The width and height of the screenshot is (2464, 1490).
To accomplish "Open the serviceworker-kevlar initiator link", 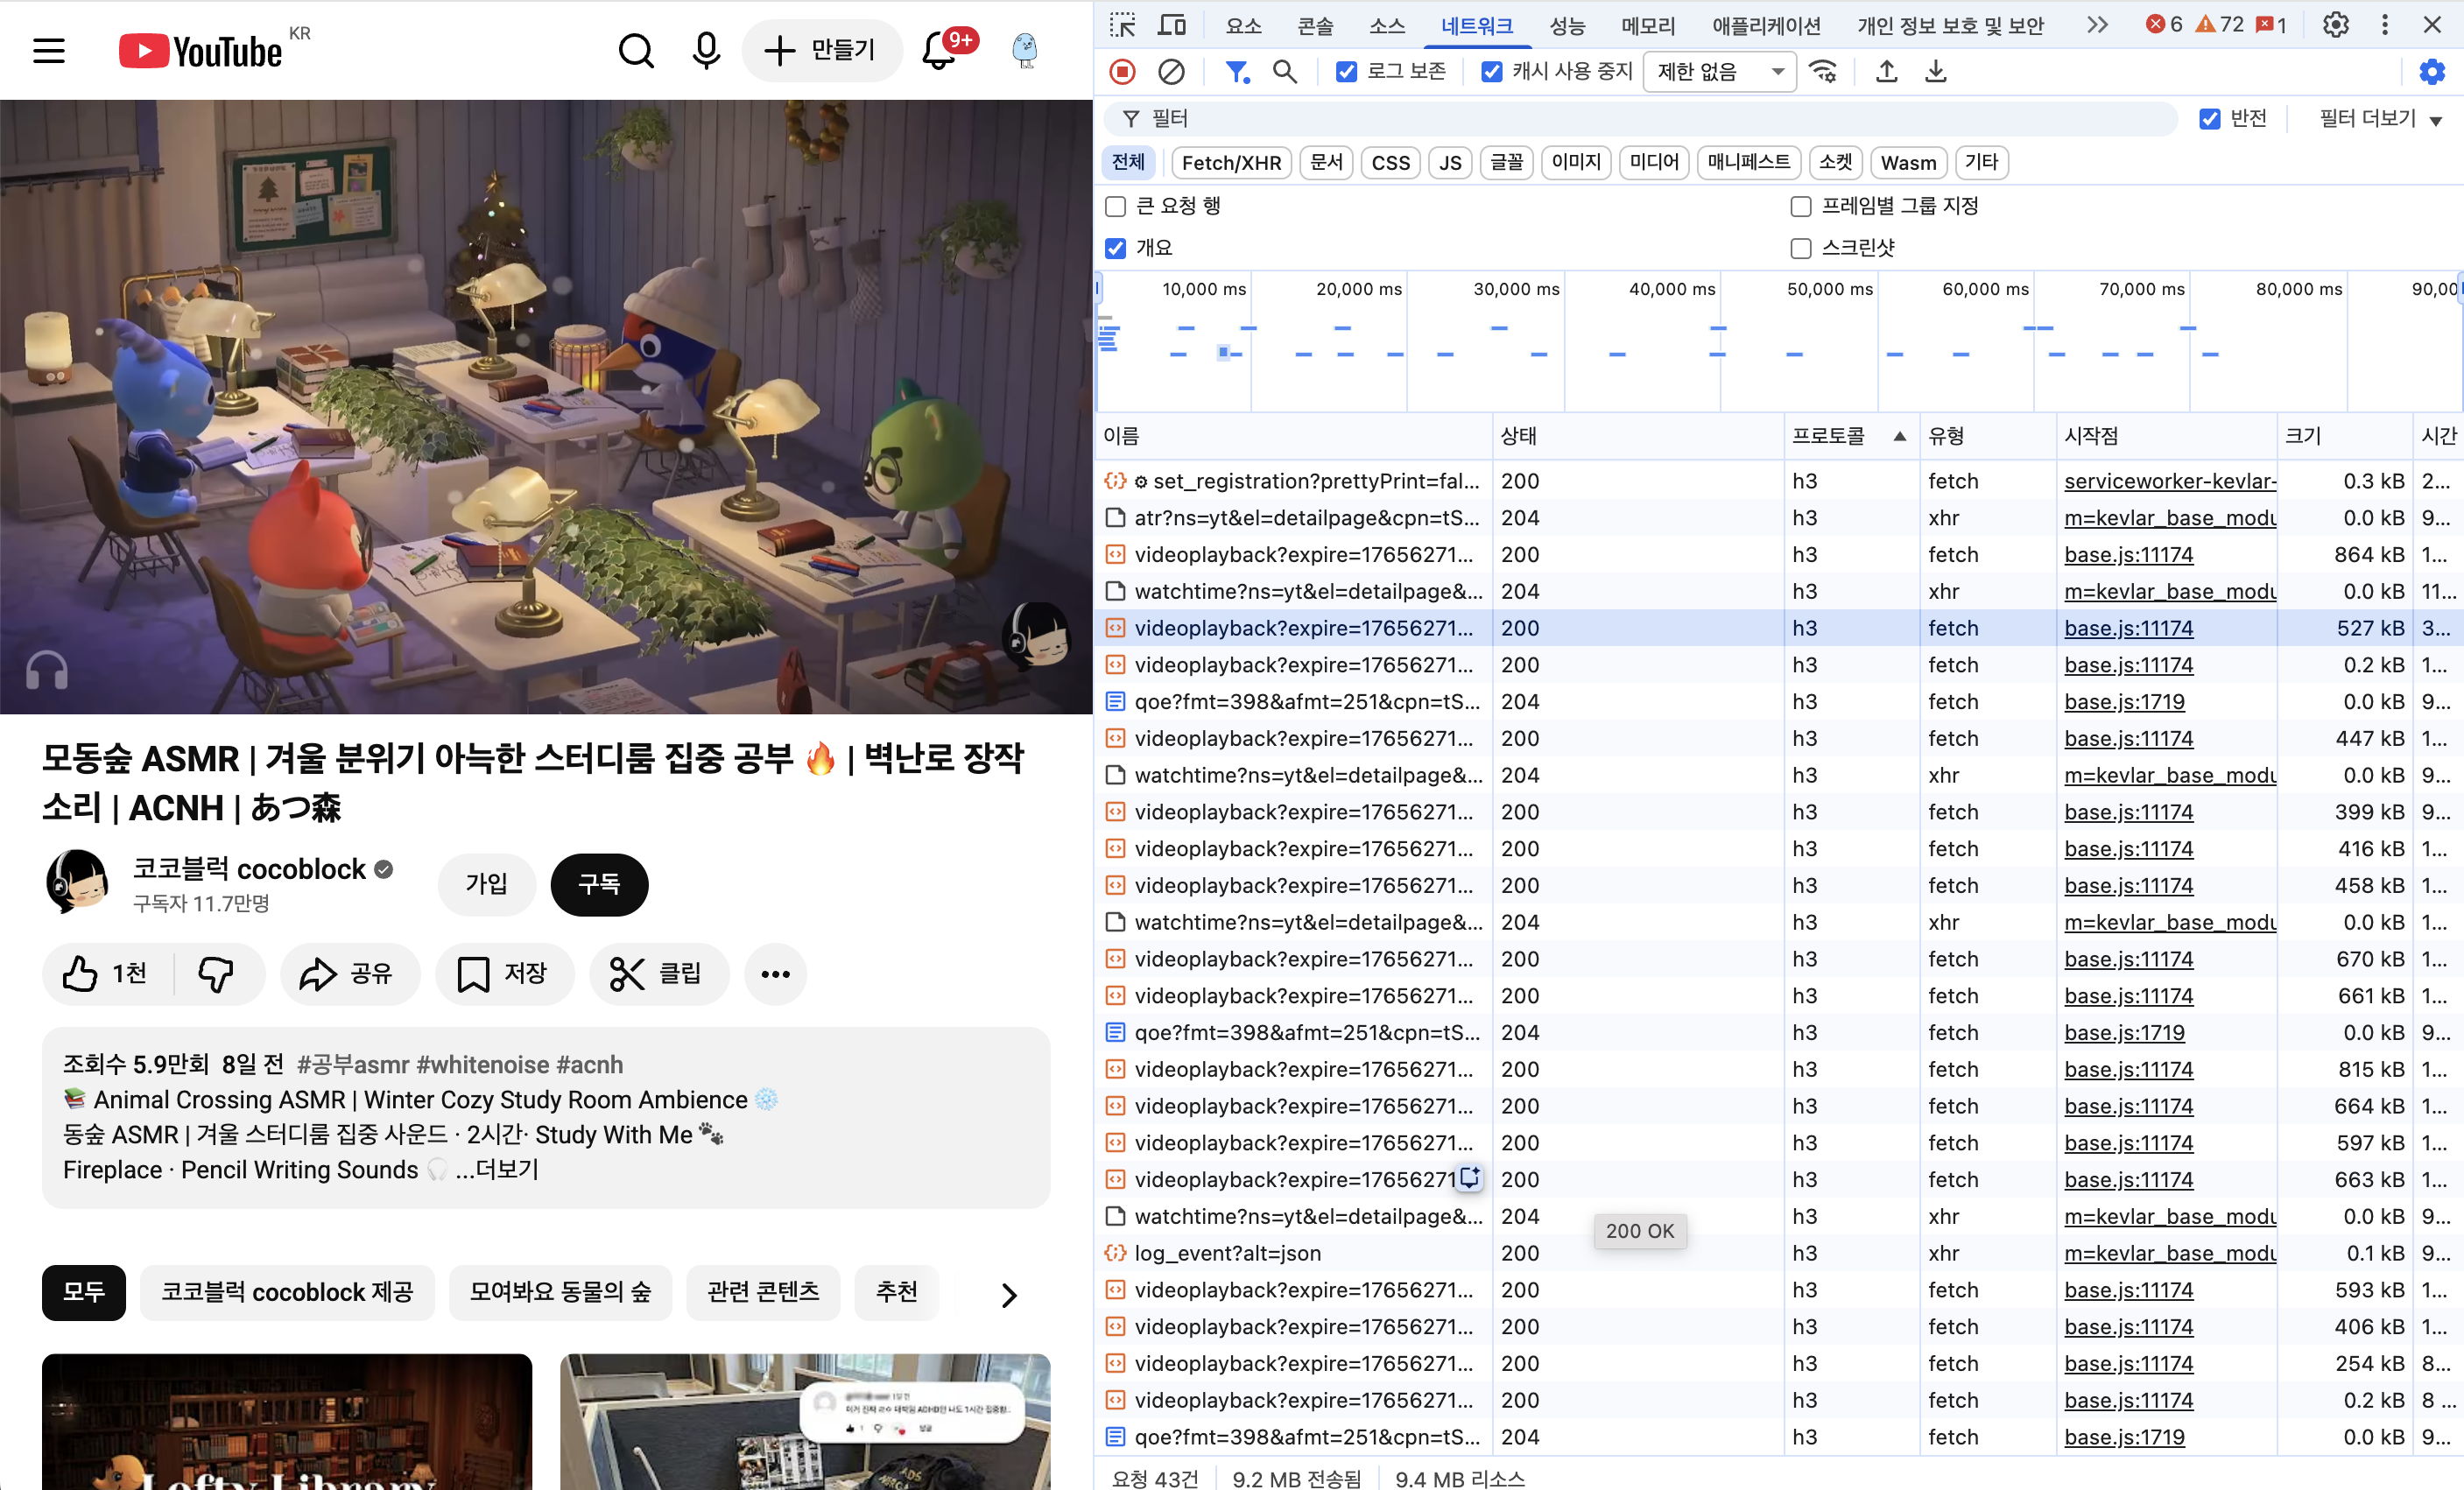I will coord(2170,481).
